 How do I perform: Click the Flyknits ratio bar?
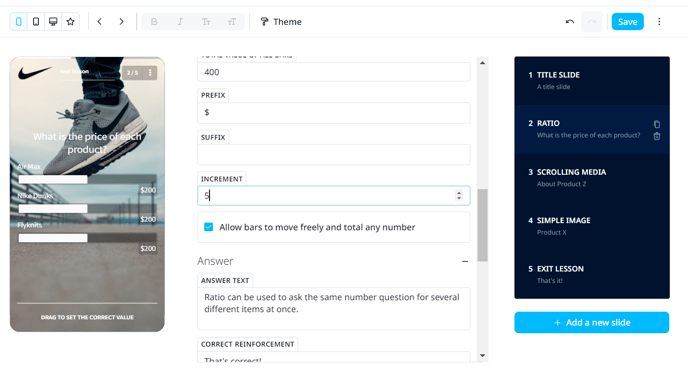(x=87, y=238)
